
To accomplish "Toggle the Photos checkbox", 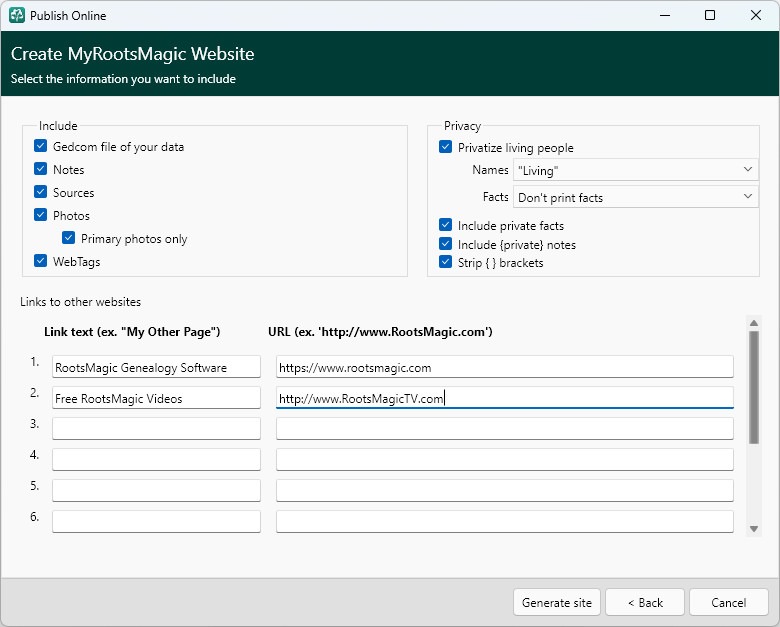I will (x=41, y=214).
